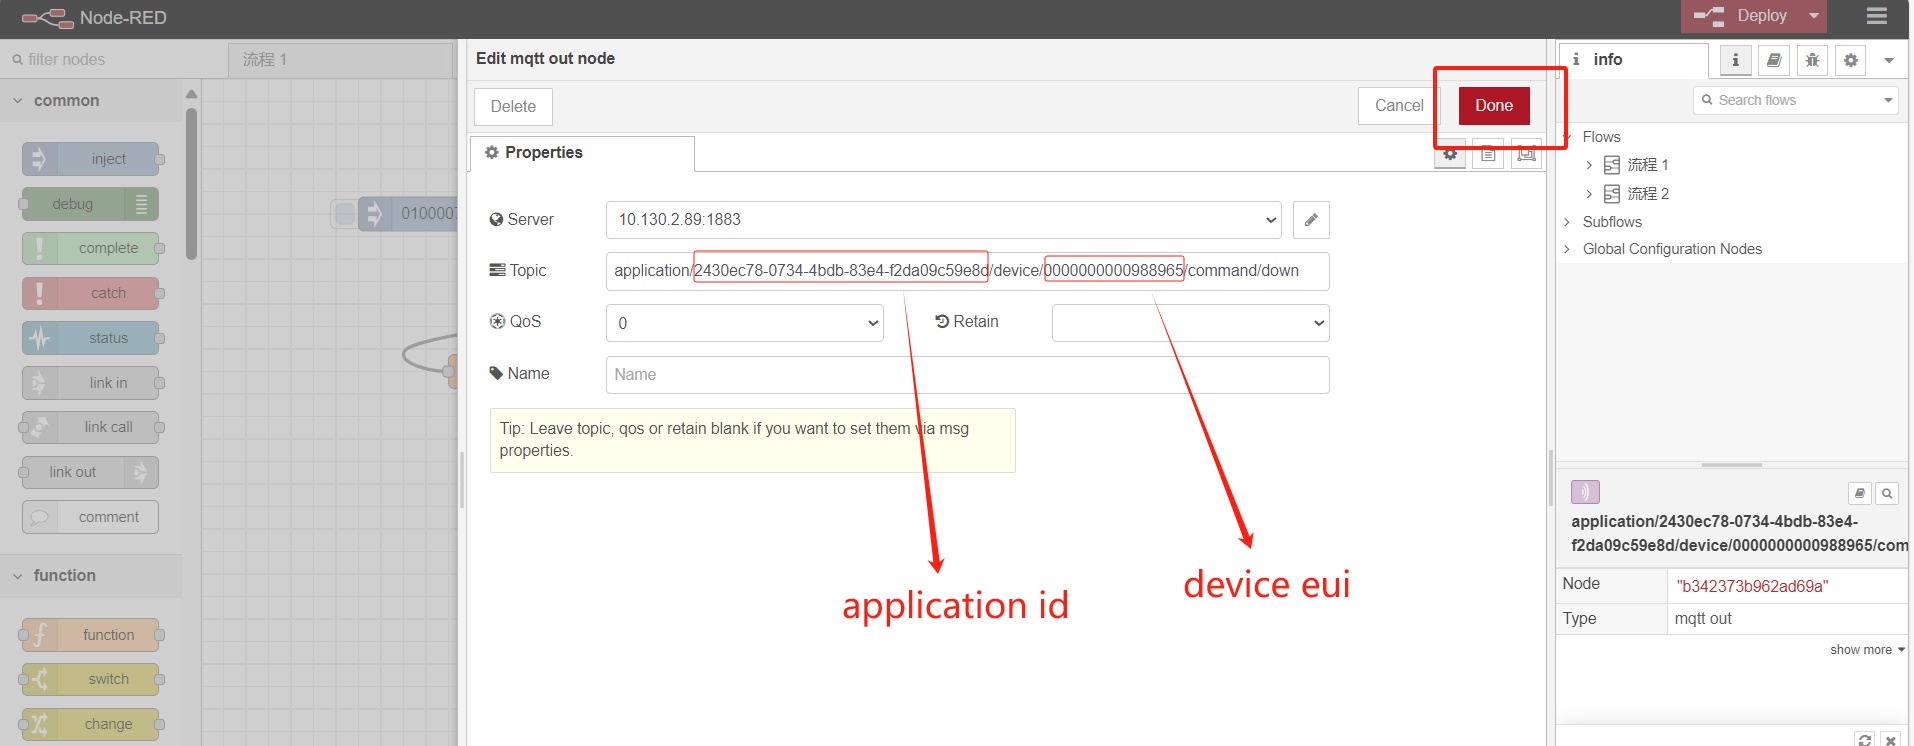Collapse the Flows tree section
Viewport: 1914px width, 746px height.
coord(1567,137)
